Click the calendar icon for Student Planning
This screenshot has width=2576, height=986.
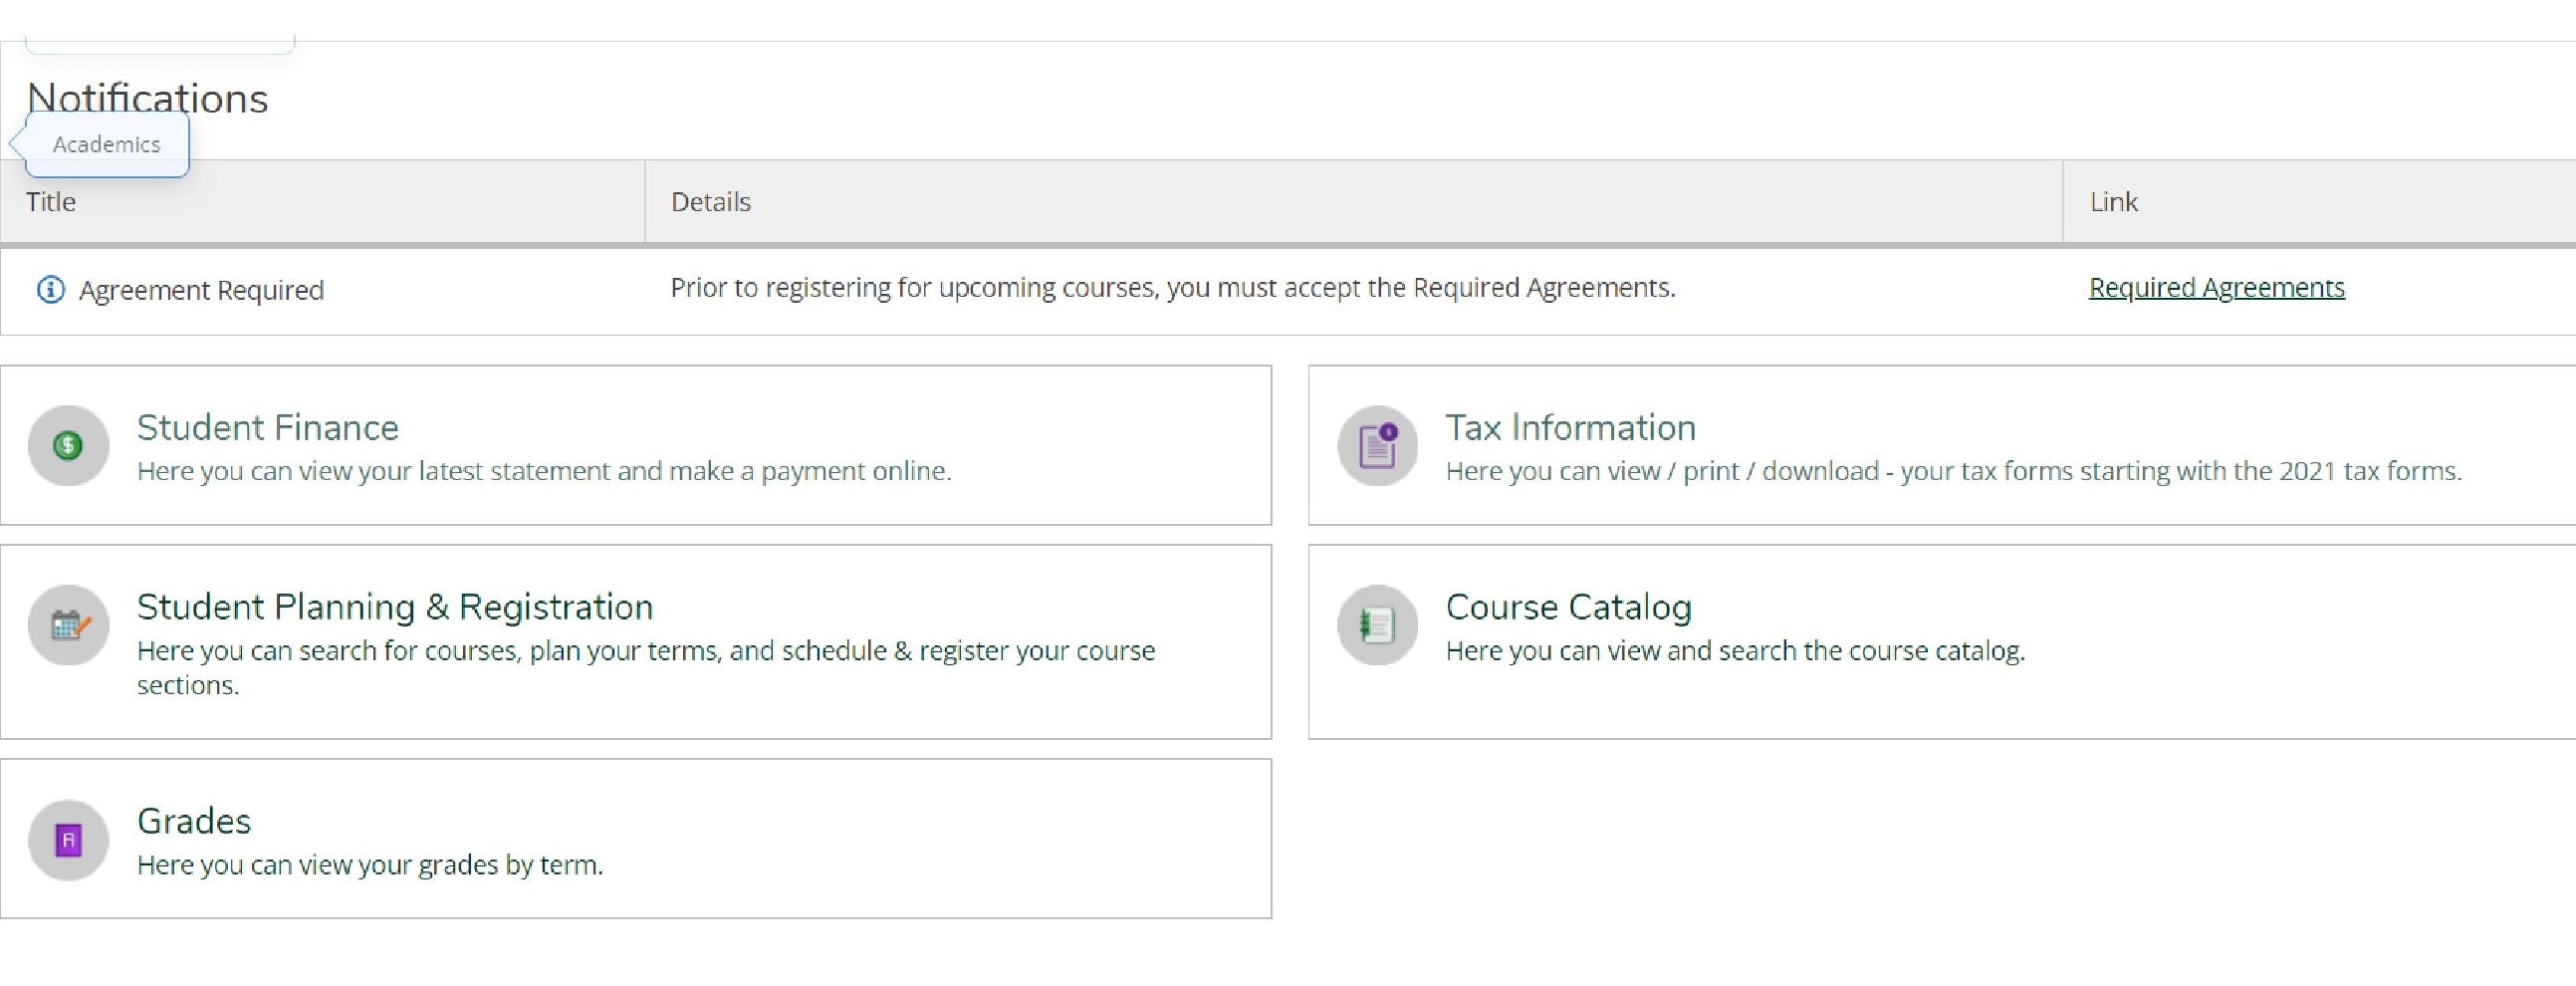point(68,625)
